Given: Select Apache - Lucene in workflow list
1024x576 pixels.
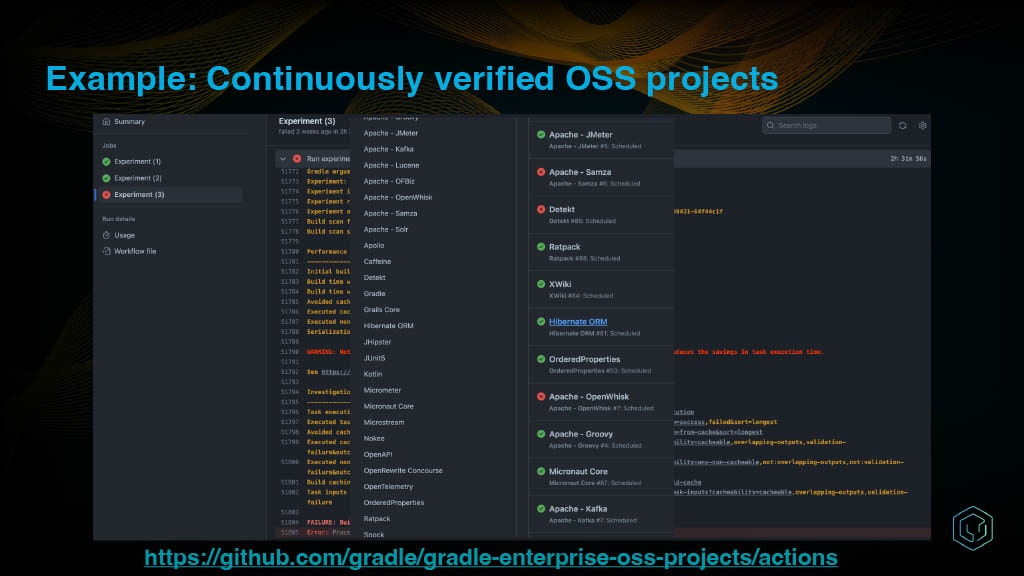Looking at the screenshot, I should pyautogui.click(x=391, y=165).
